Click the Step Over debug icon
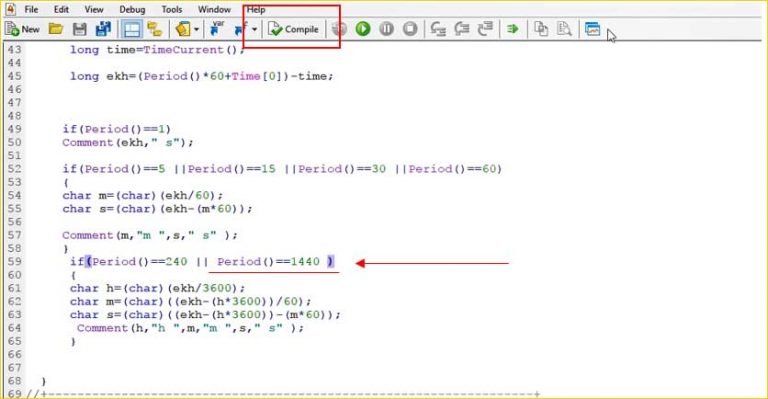 (x=461, y=29)
